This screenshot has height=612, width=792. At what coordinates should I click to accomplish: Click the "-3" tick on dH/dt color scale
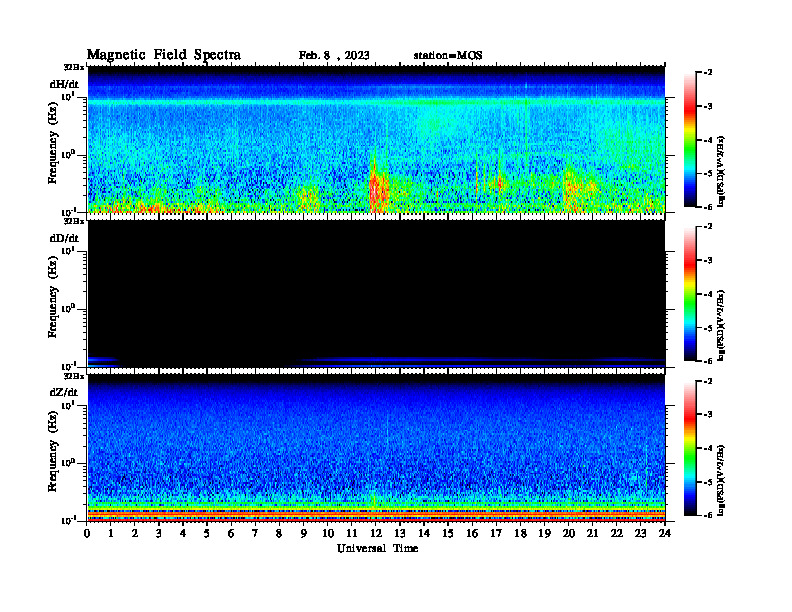pos(708,107)
